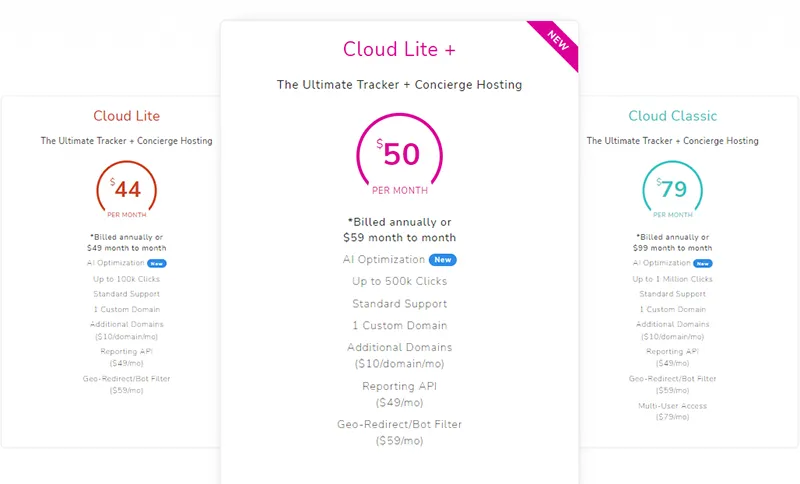Select the Cloud Lite + plan title
Image resolution: width=800 pixels, height=484 pixels.
(399, 49)
